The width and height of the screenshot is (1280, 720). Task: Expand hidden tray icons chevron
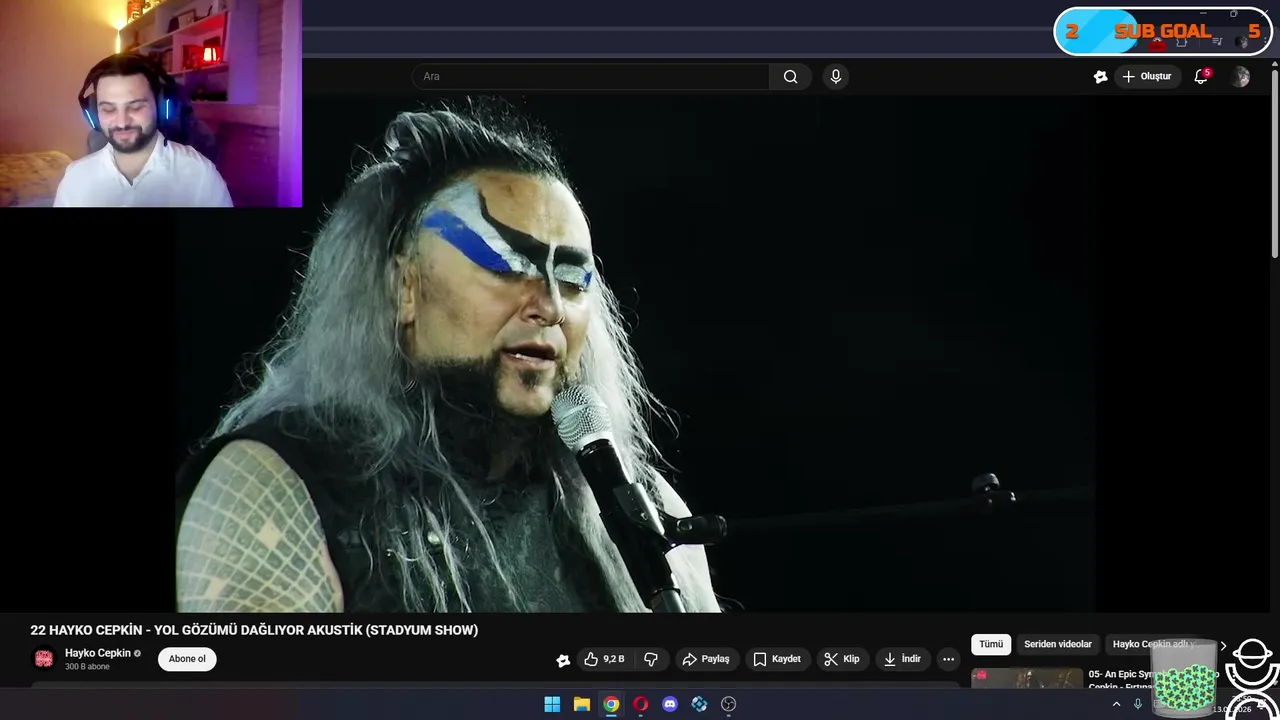(x=1116, y=705)
